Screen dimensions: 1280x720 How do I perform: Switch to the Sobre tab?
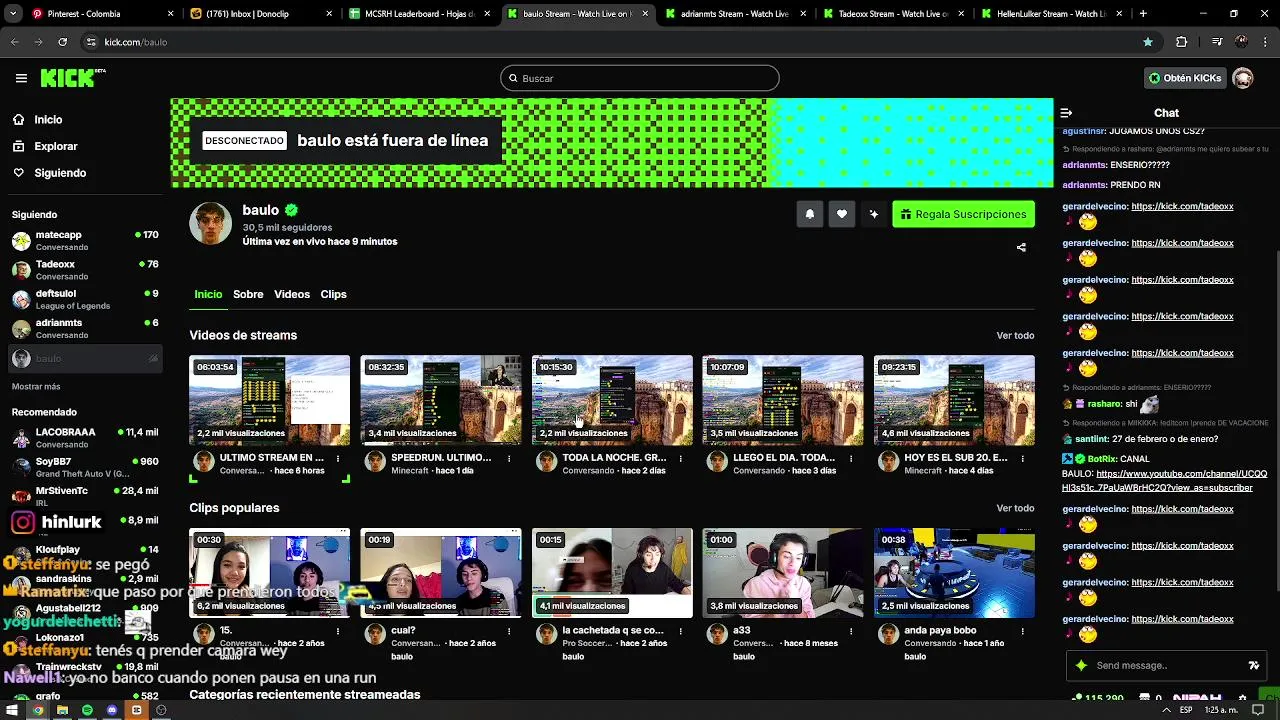[x=248, y=294]
